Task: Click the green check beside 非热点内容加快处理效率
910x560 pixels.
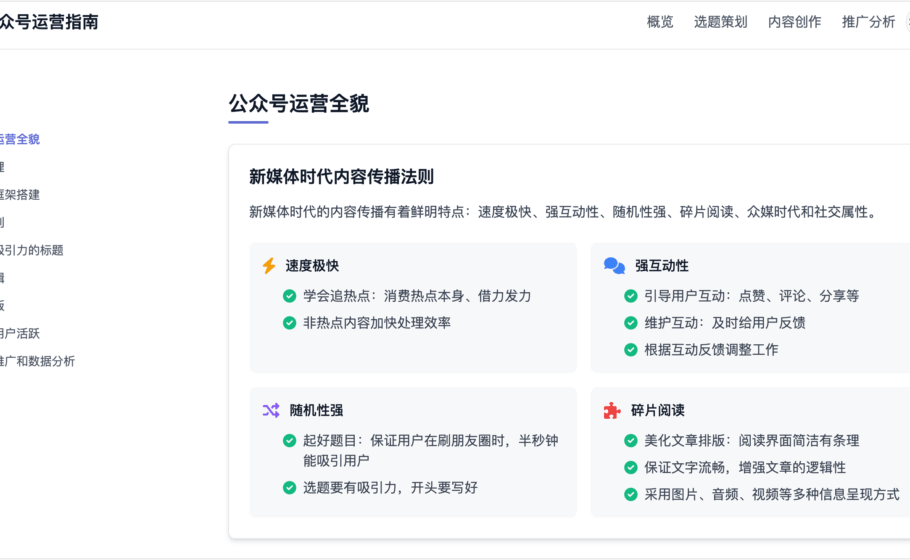Action: coord(290,323)
